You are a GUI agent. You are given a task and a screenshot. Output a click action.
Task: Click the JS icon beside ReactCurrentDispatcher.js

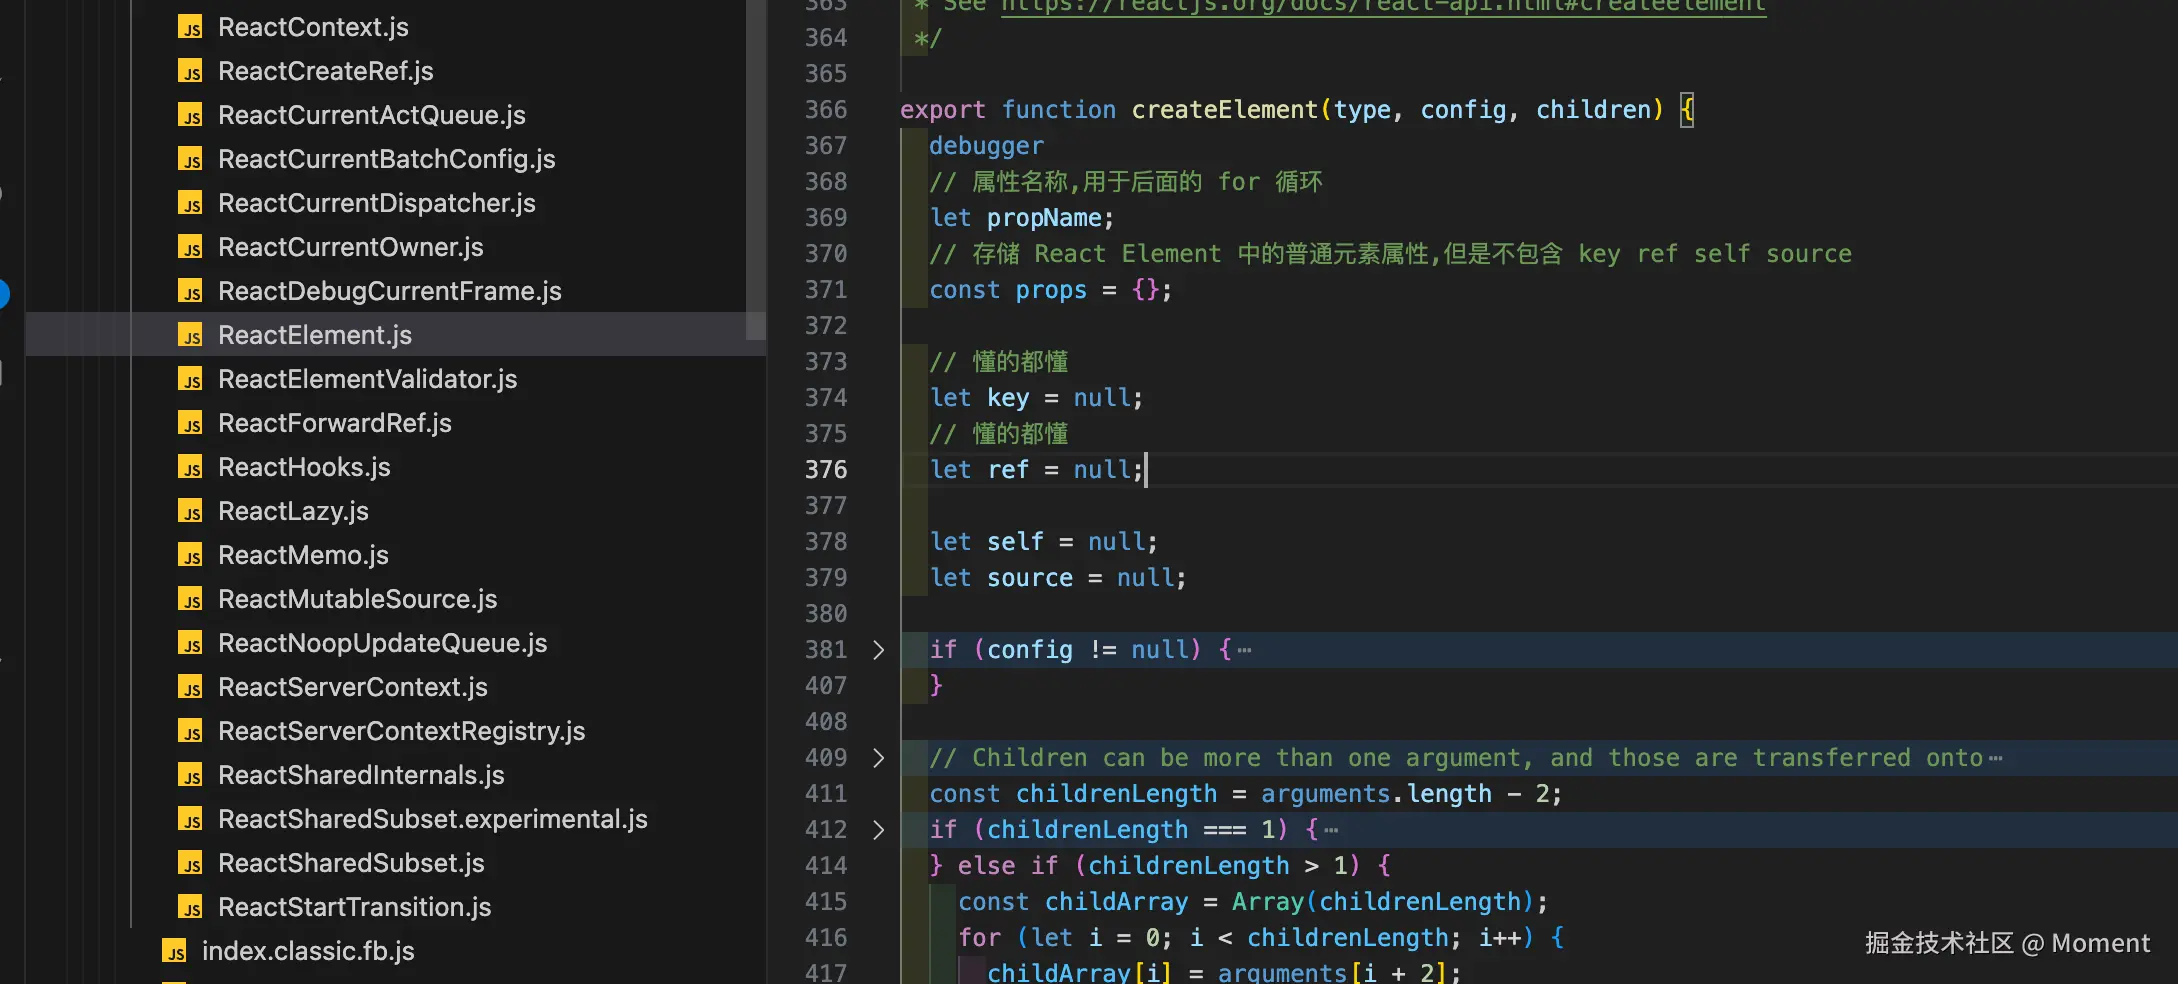click(x=190, y=203)
